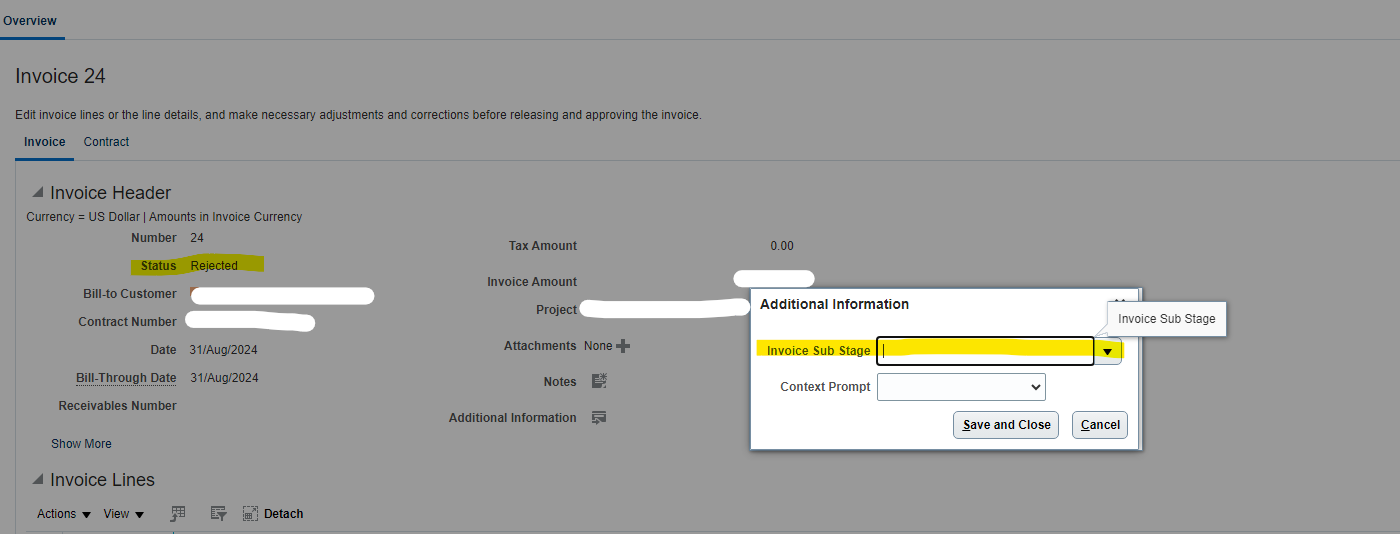Screen dimensions: 1400x534
Task: Click into the Invoice Sub Stage field
Action: pyautogui.click(x=986, y=351)
